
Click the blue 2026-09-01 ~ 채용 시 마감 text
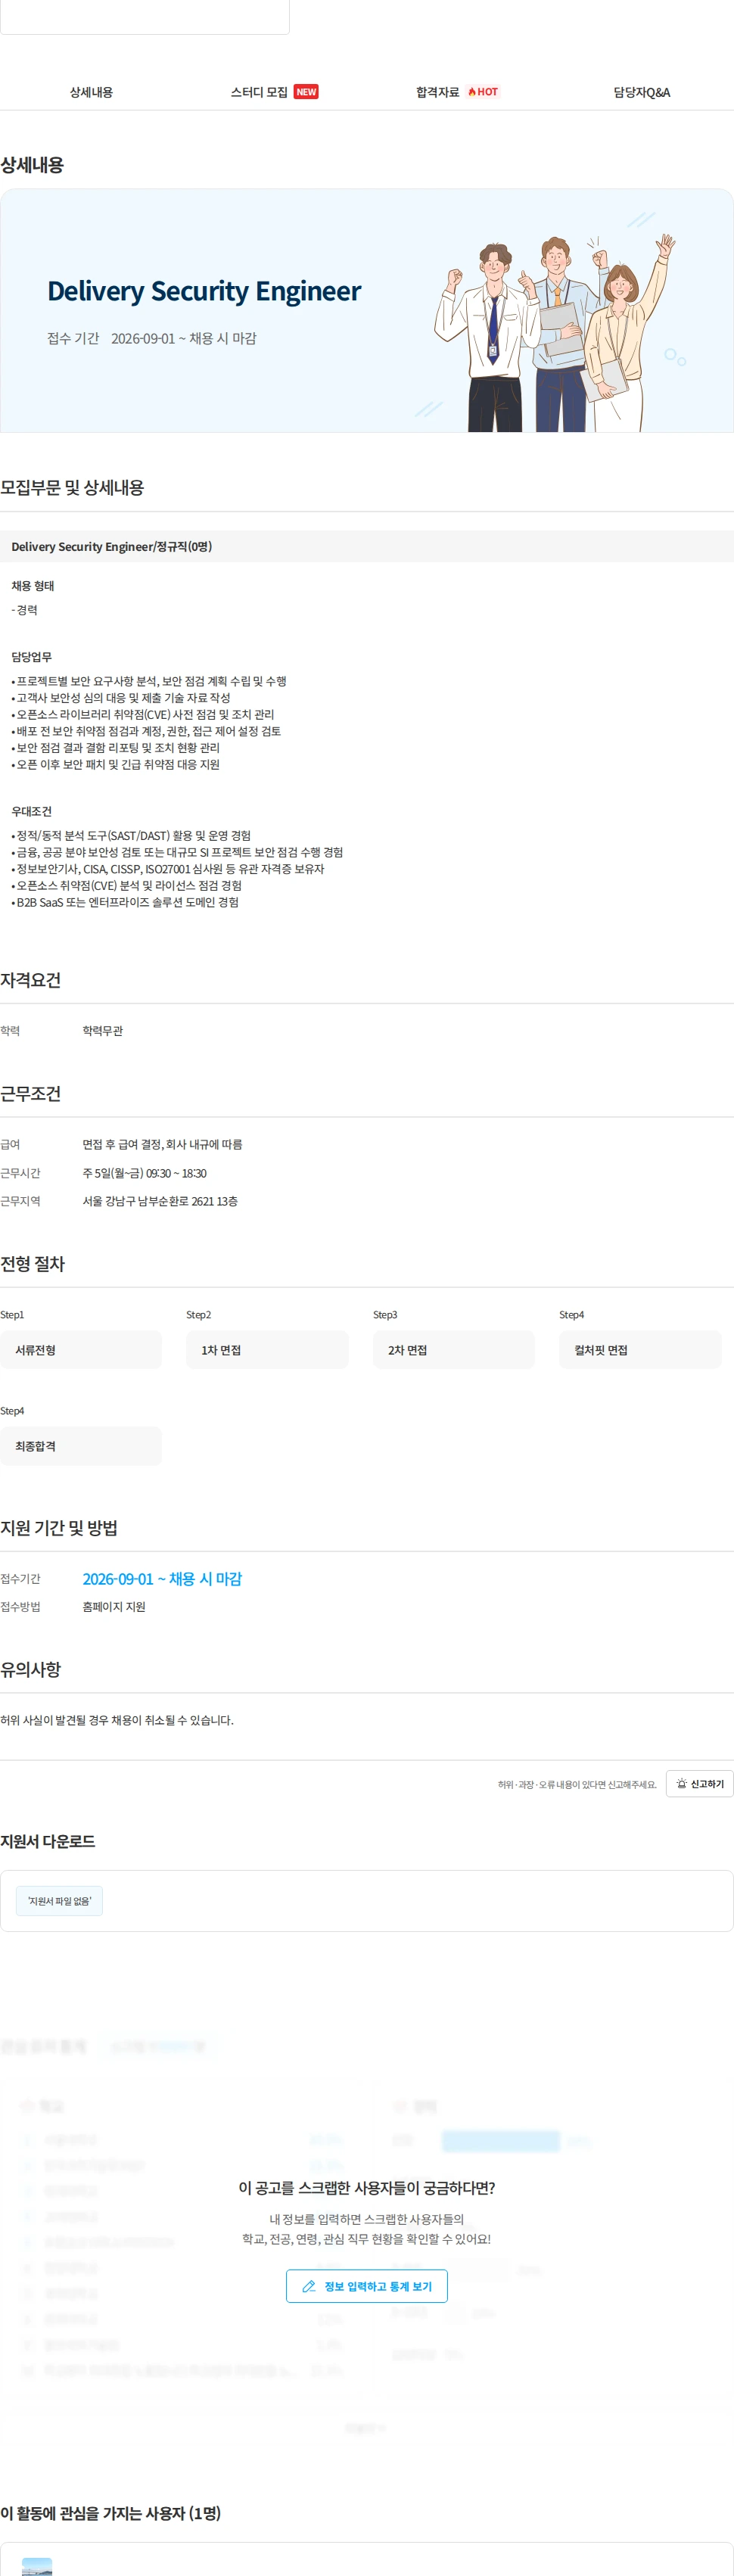coord(162,1578)
